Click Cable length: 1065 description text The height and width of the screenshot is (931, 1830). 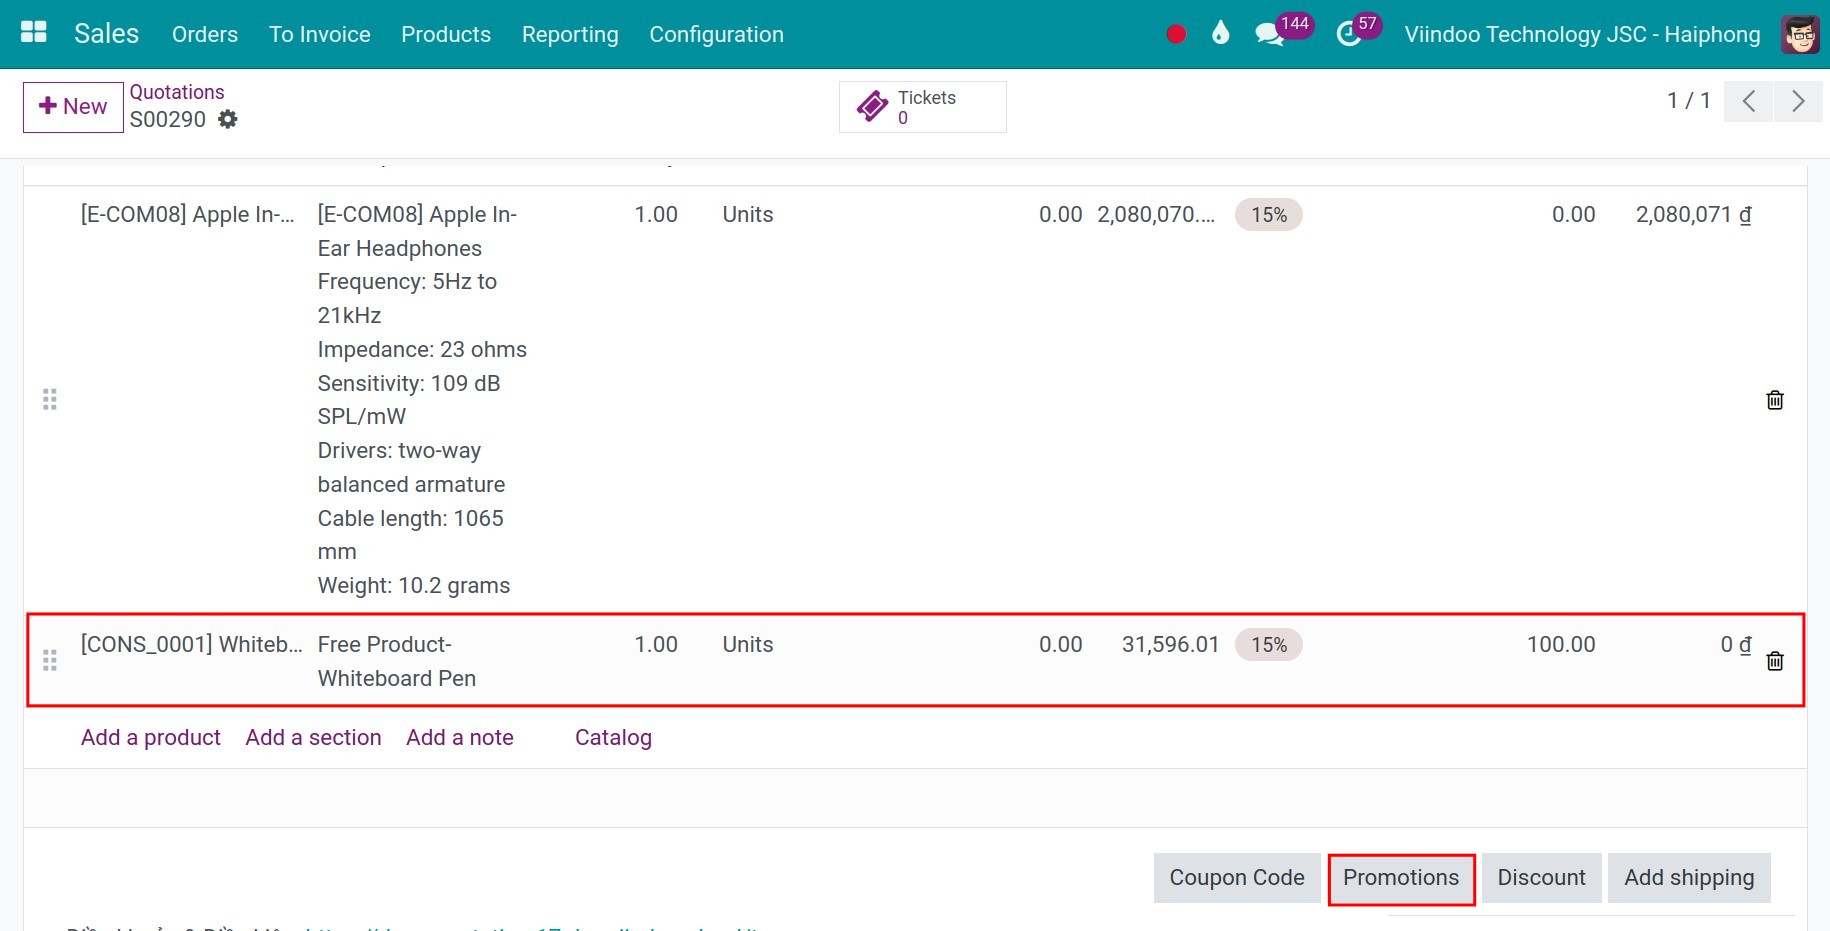411,519
